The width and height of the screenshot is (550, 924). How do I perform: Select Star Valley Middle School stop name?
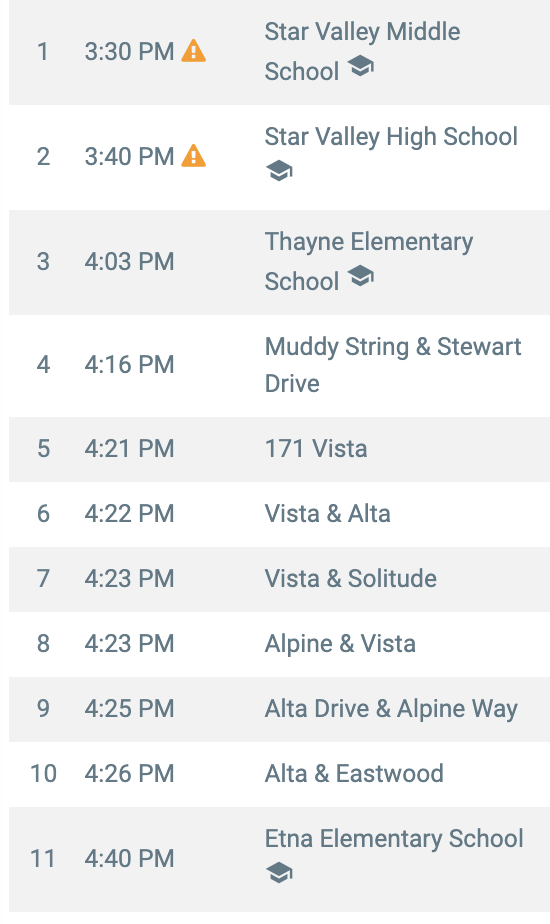362,51
